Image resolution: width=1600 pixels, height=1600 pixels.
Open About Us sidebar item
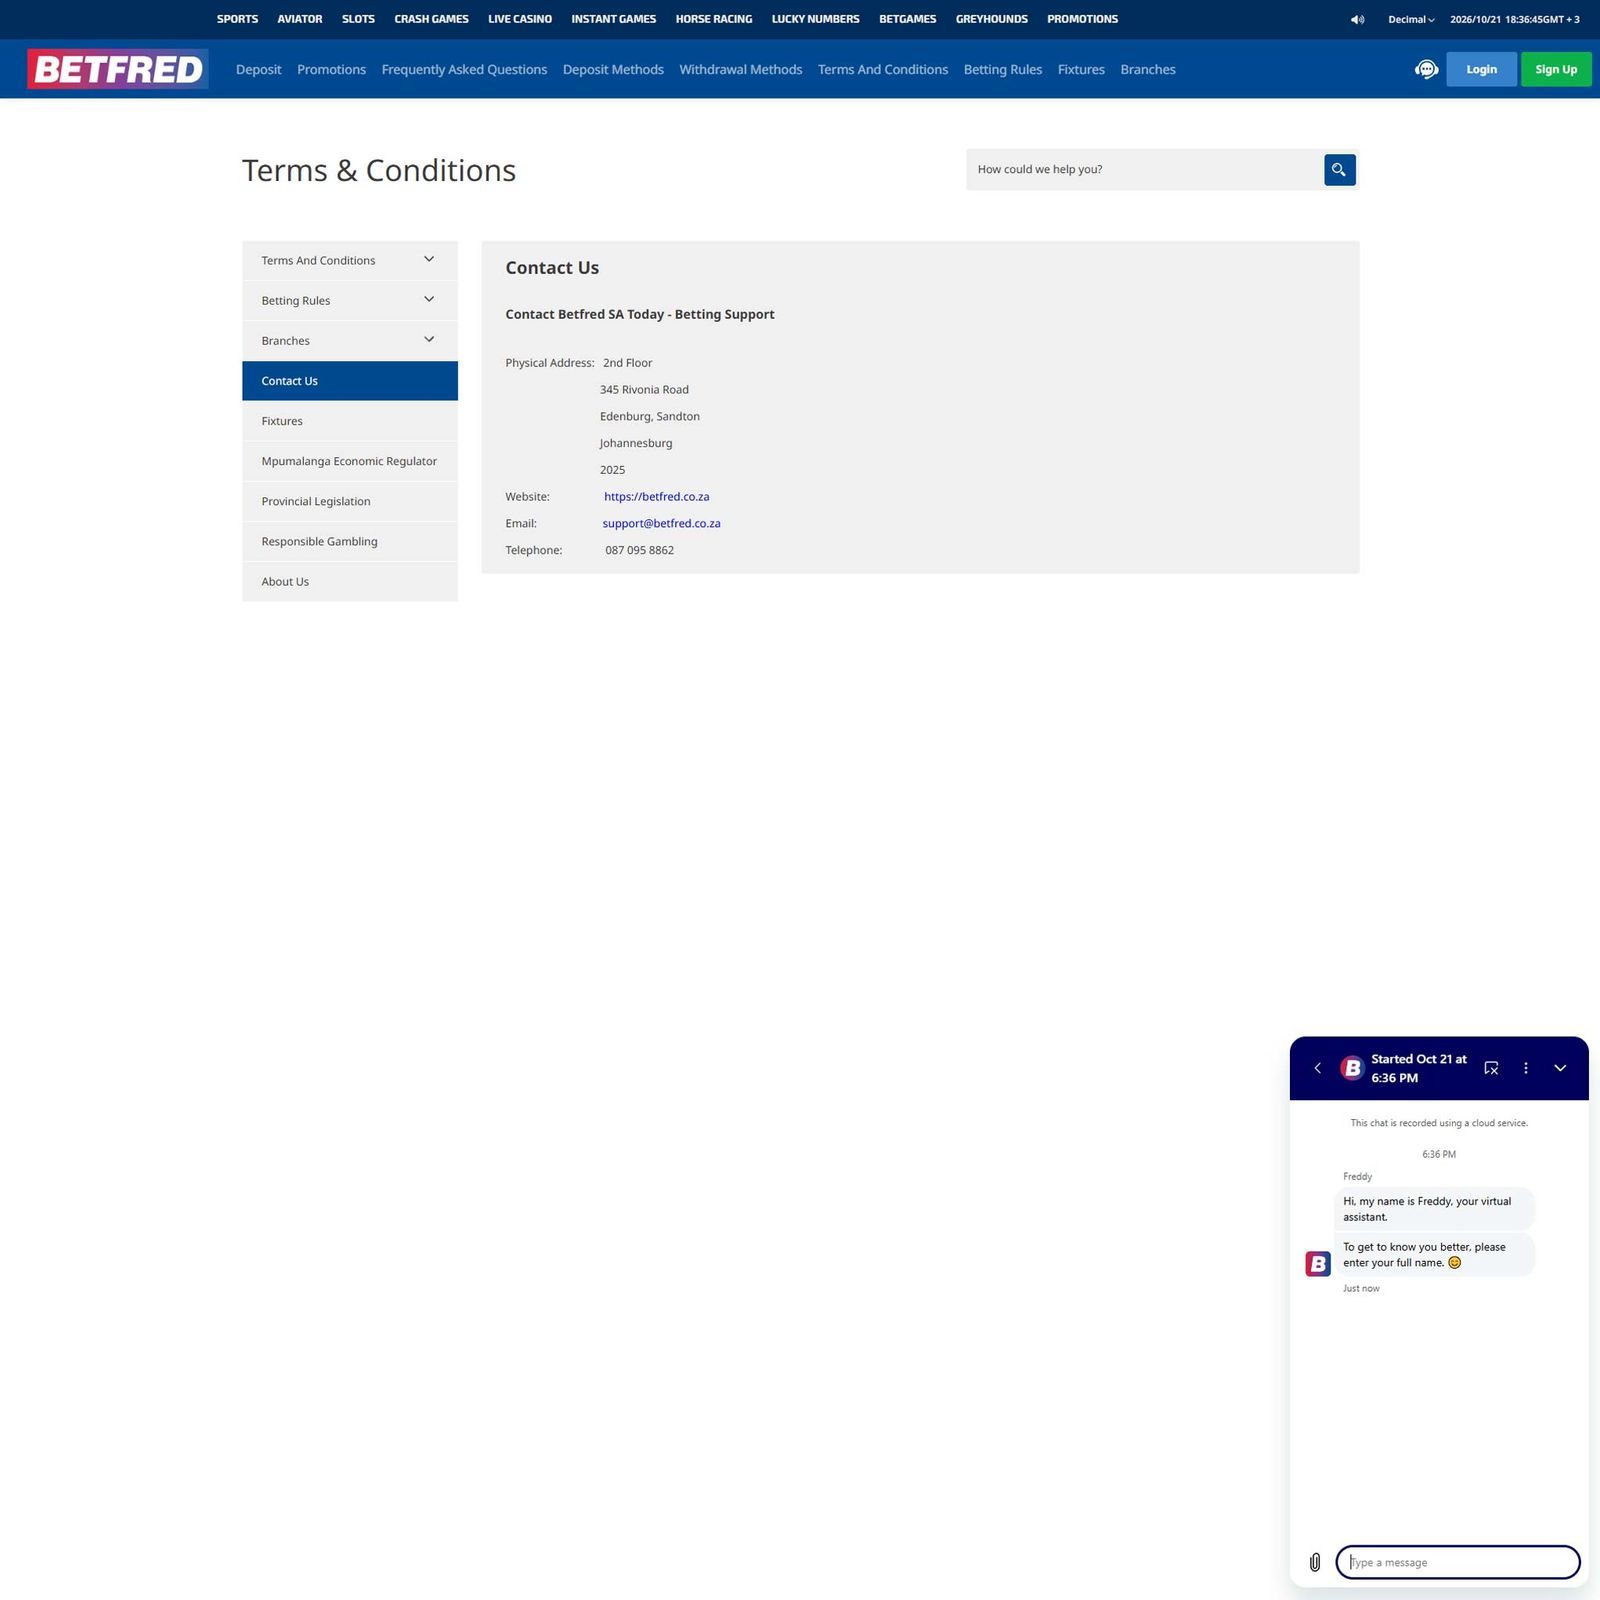pos(350,581)
